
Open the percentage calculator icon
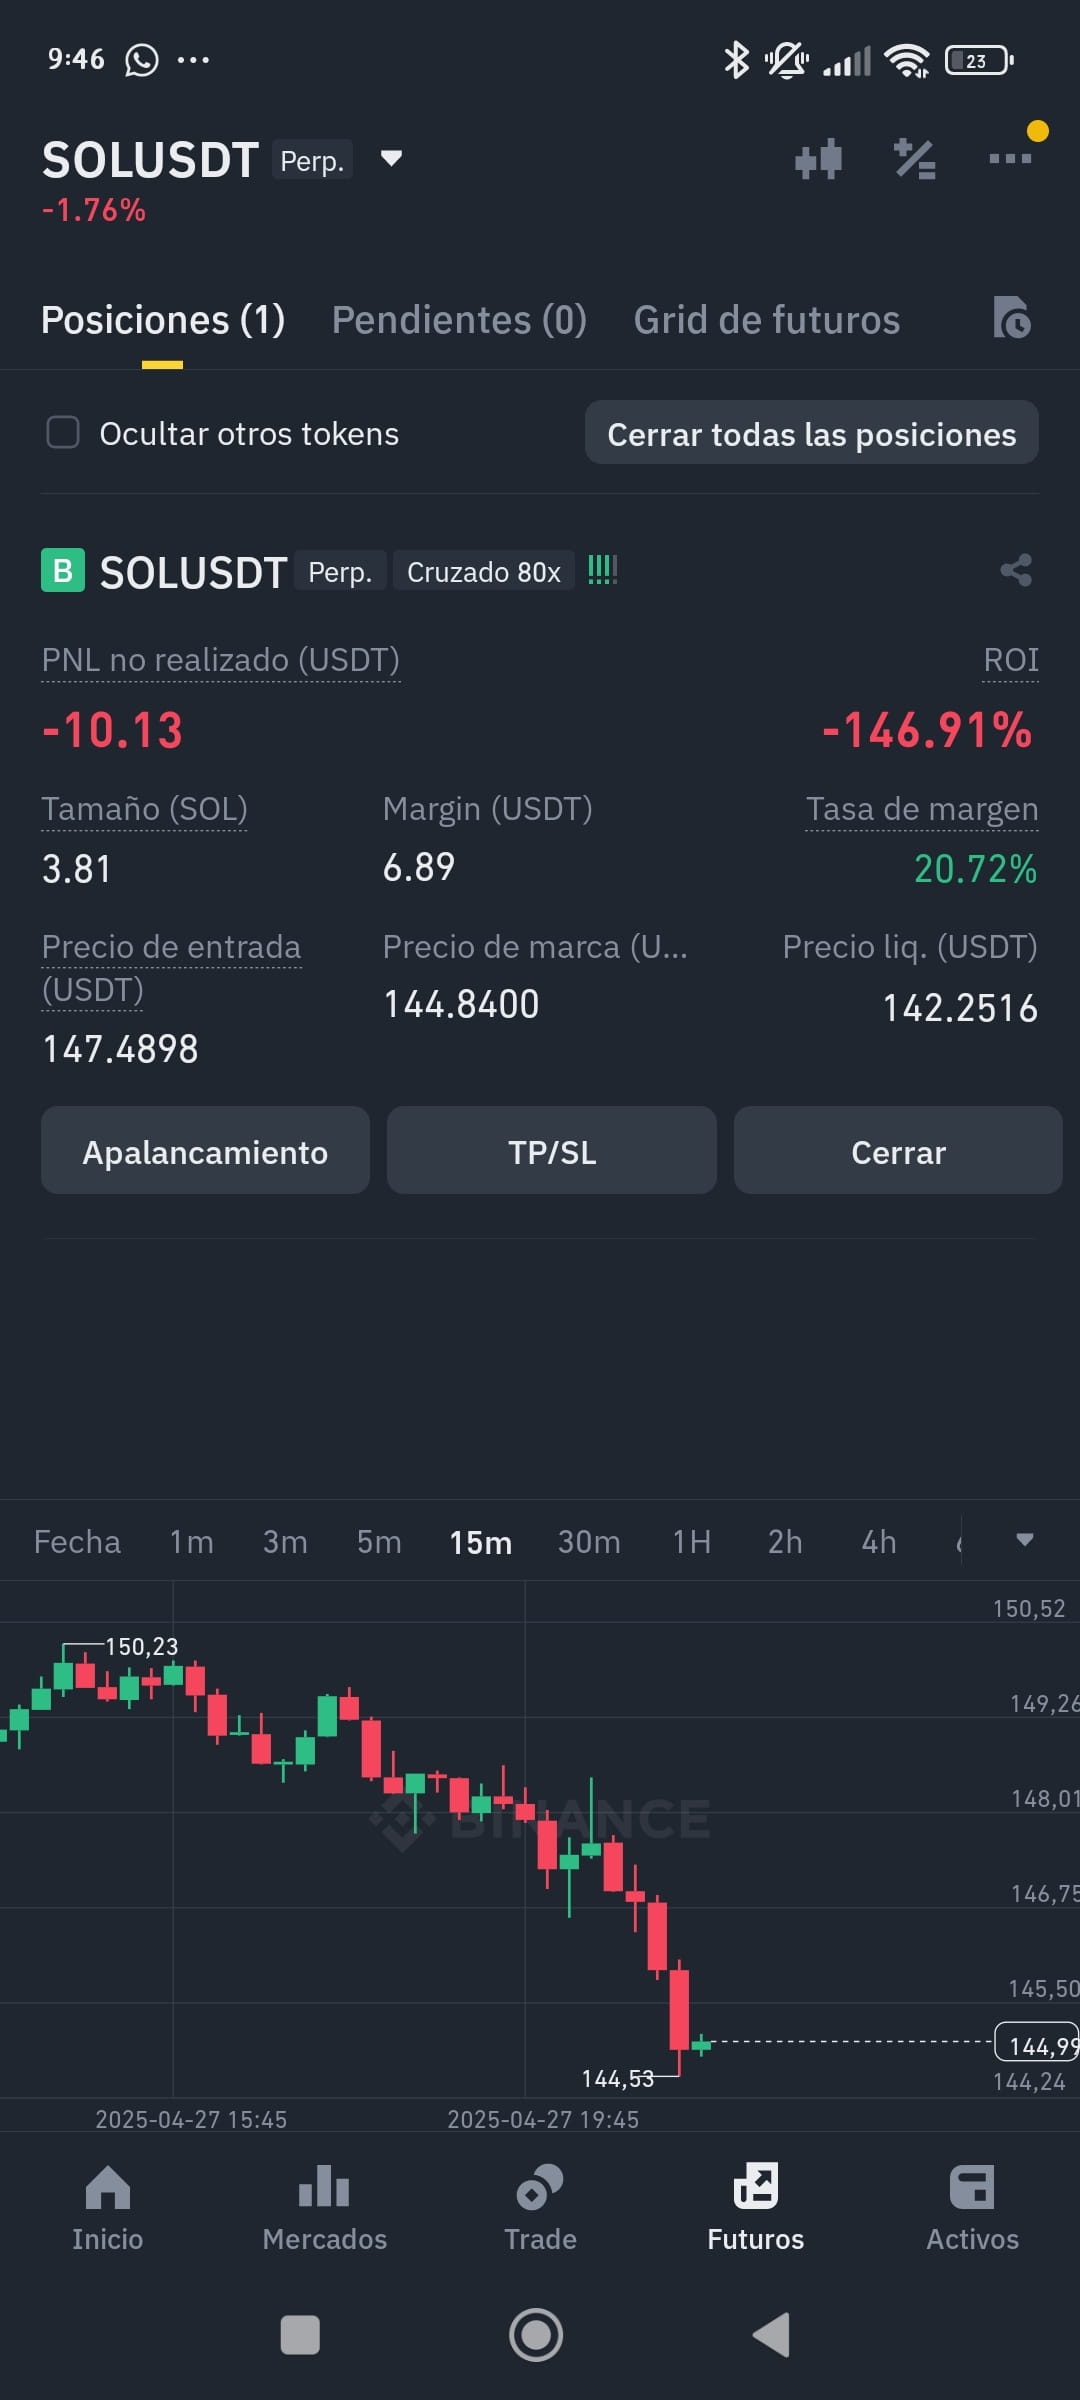click(x=914, y=159)
